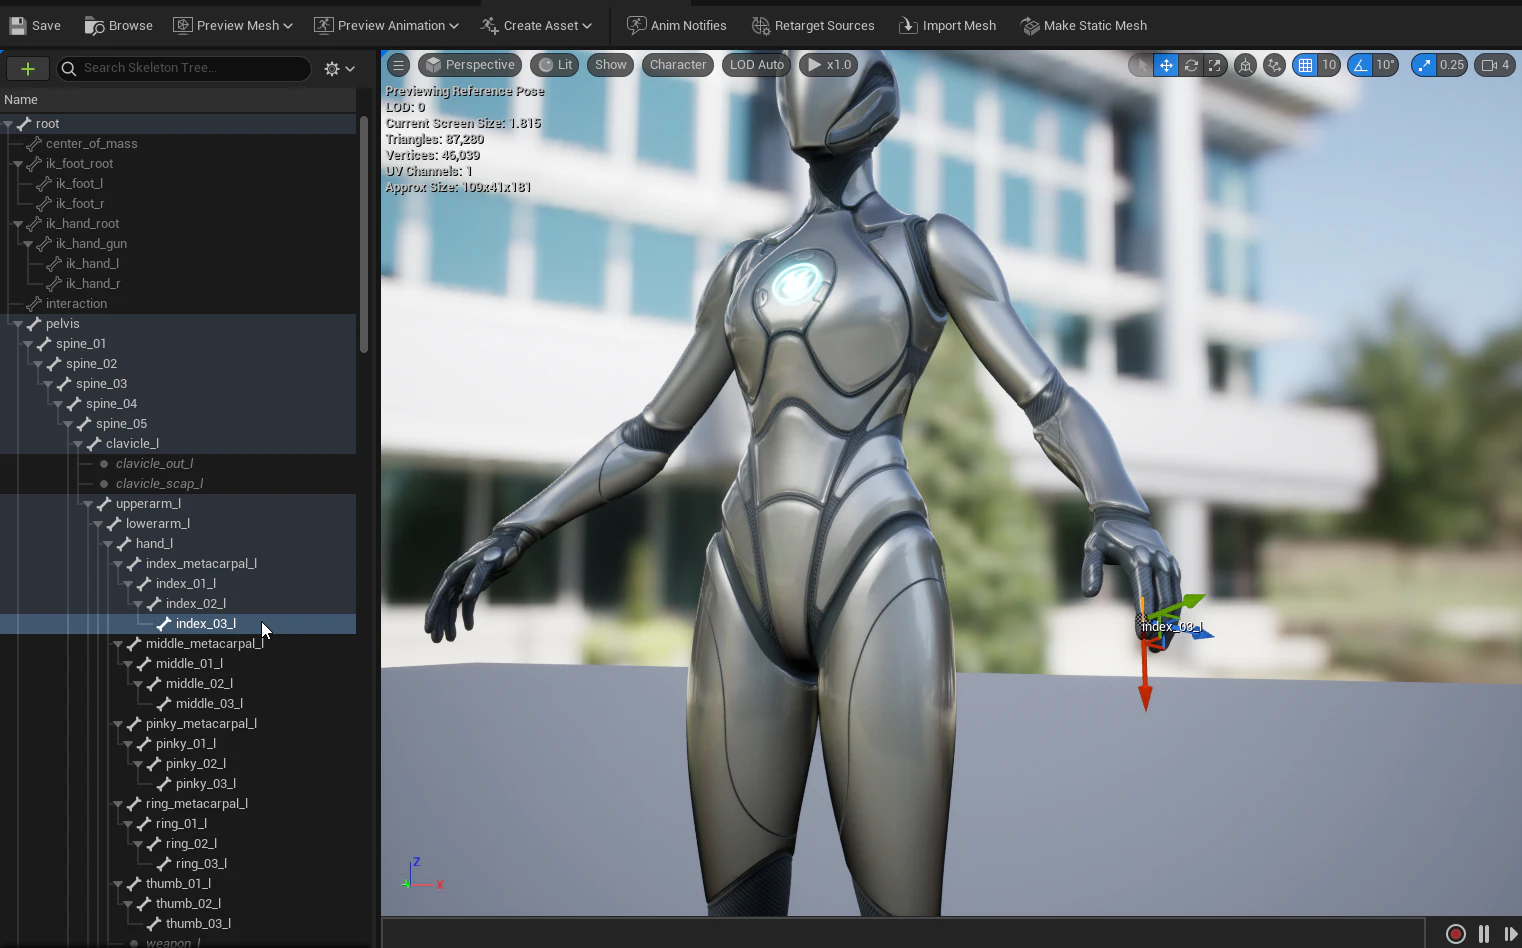The width and height of the screenshot is (1522, 948).
Task: Open the Preview Mesh dropdown
Action: tap(233, 25)
